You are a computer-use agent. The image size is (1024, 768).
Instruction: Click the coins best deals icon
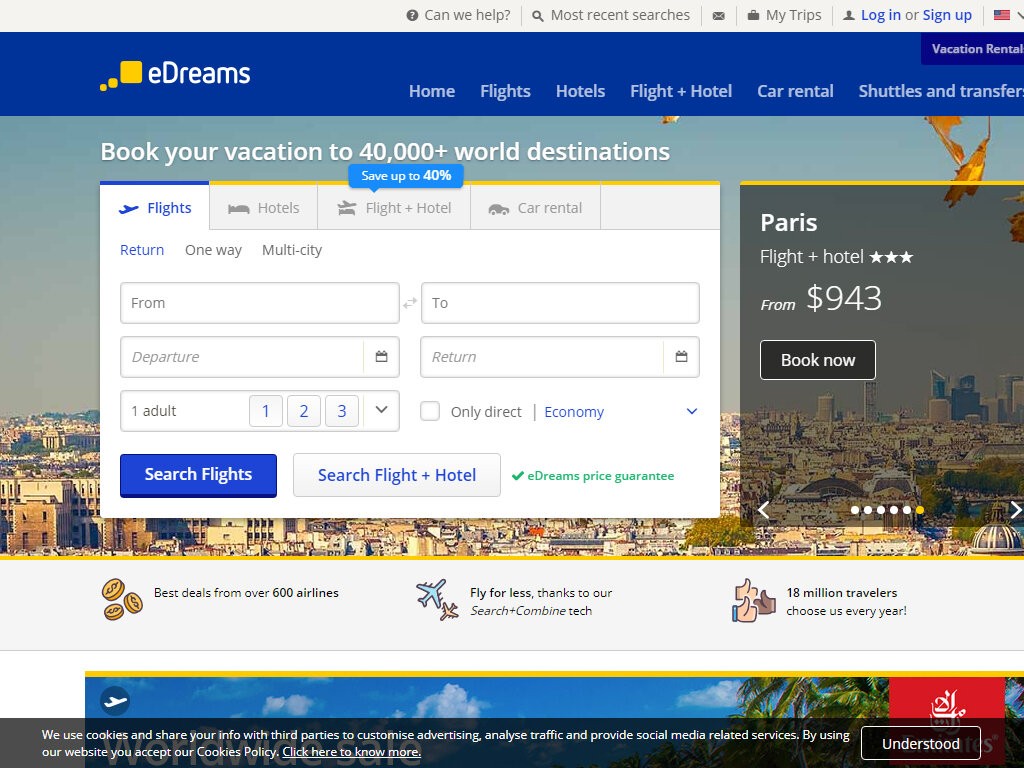(x=122, y=599)
